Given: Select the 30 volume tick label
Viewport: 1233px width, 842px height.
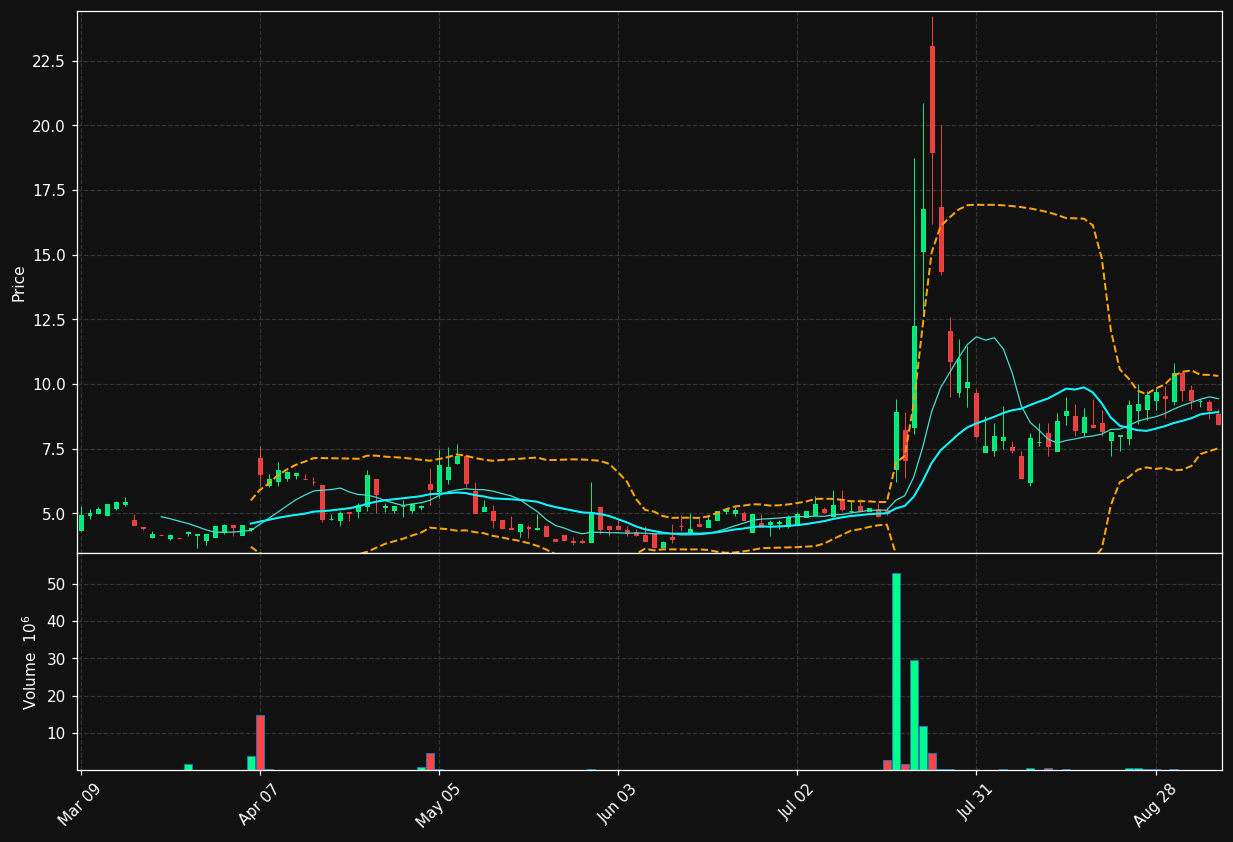Looking at the screenshot, I should tap(56, 659).
